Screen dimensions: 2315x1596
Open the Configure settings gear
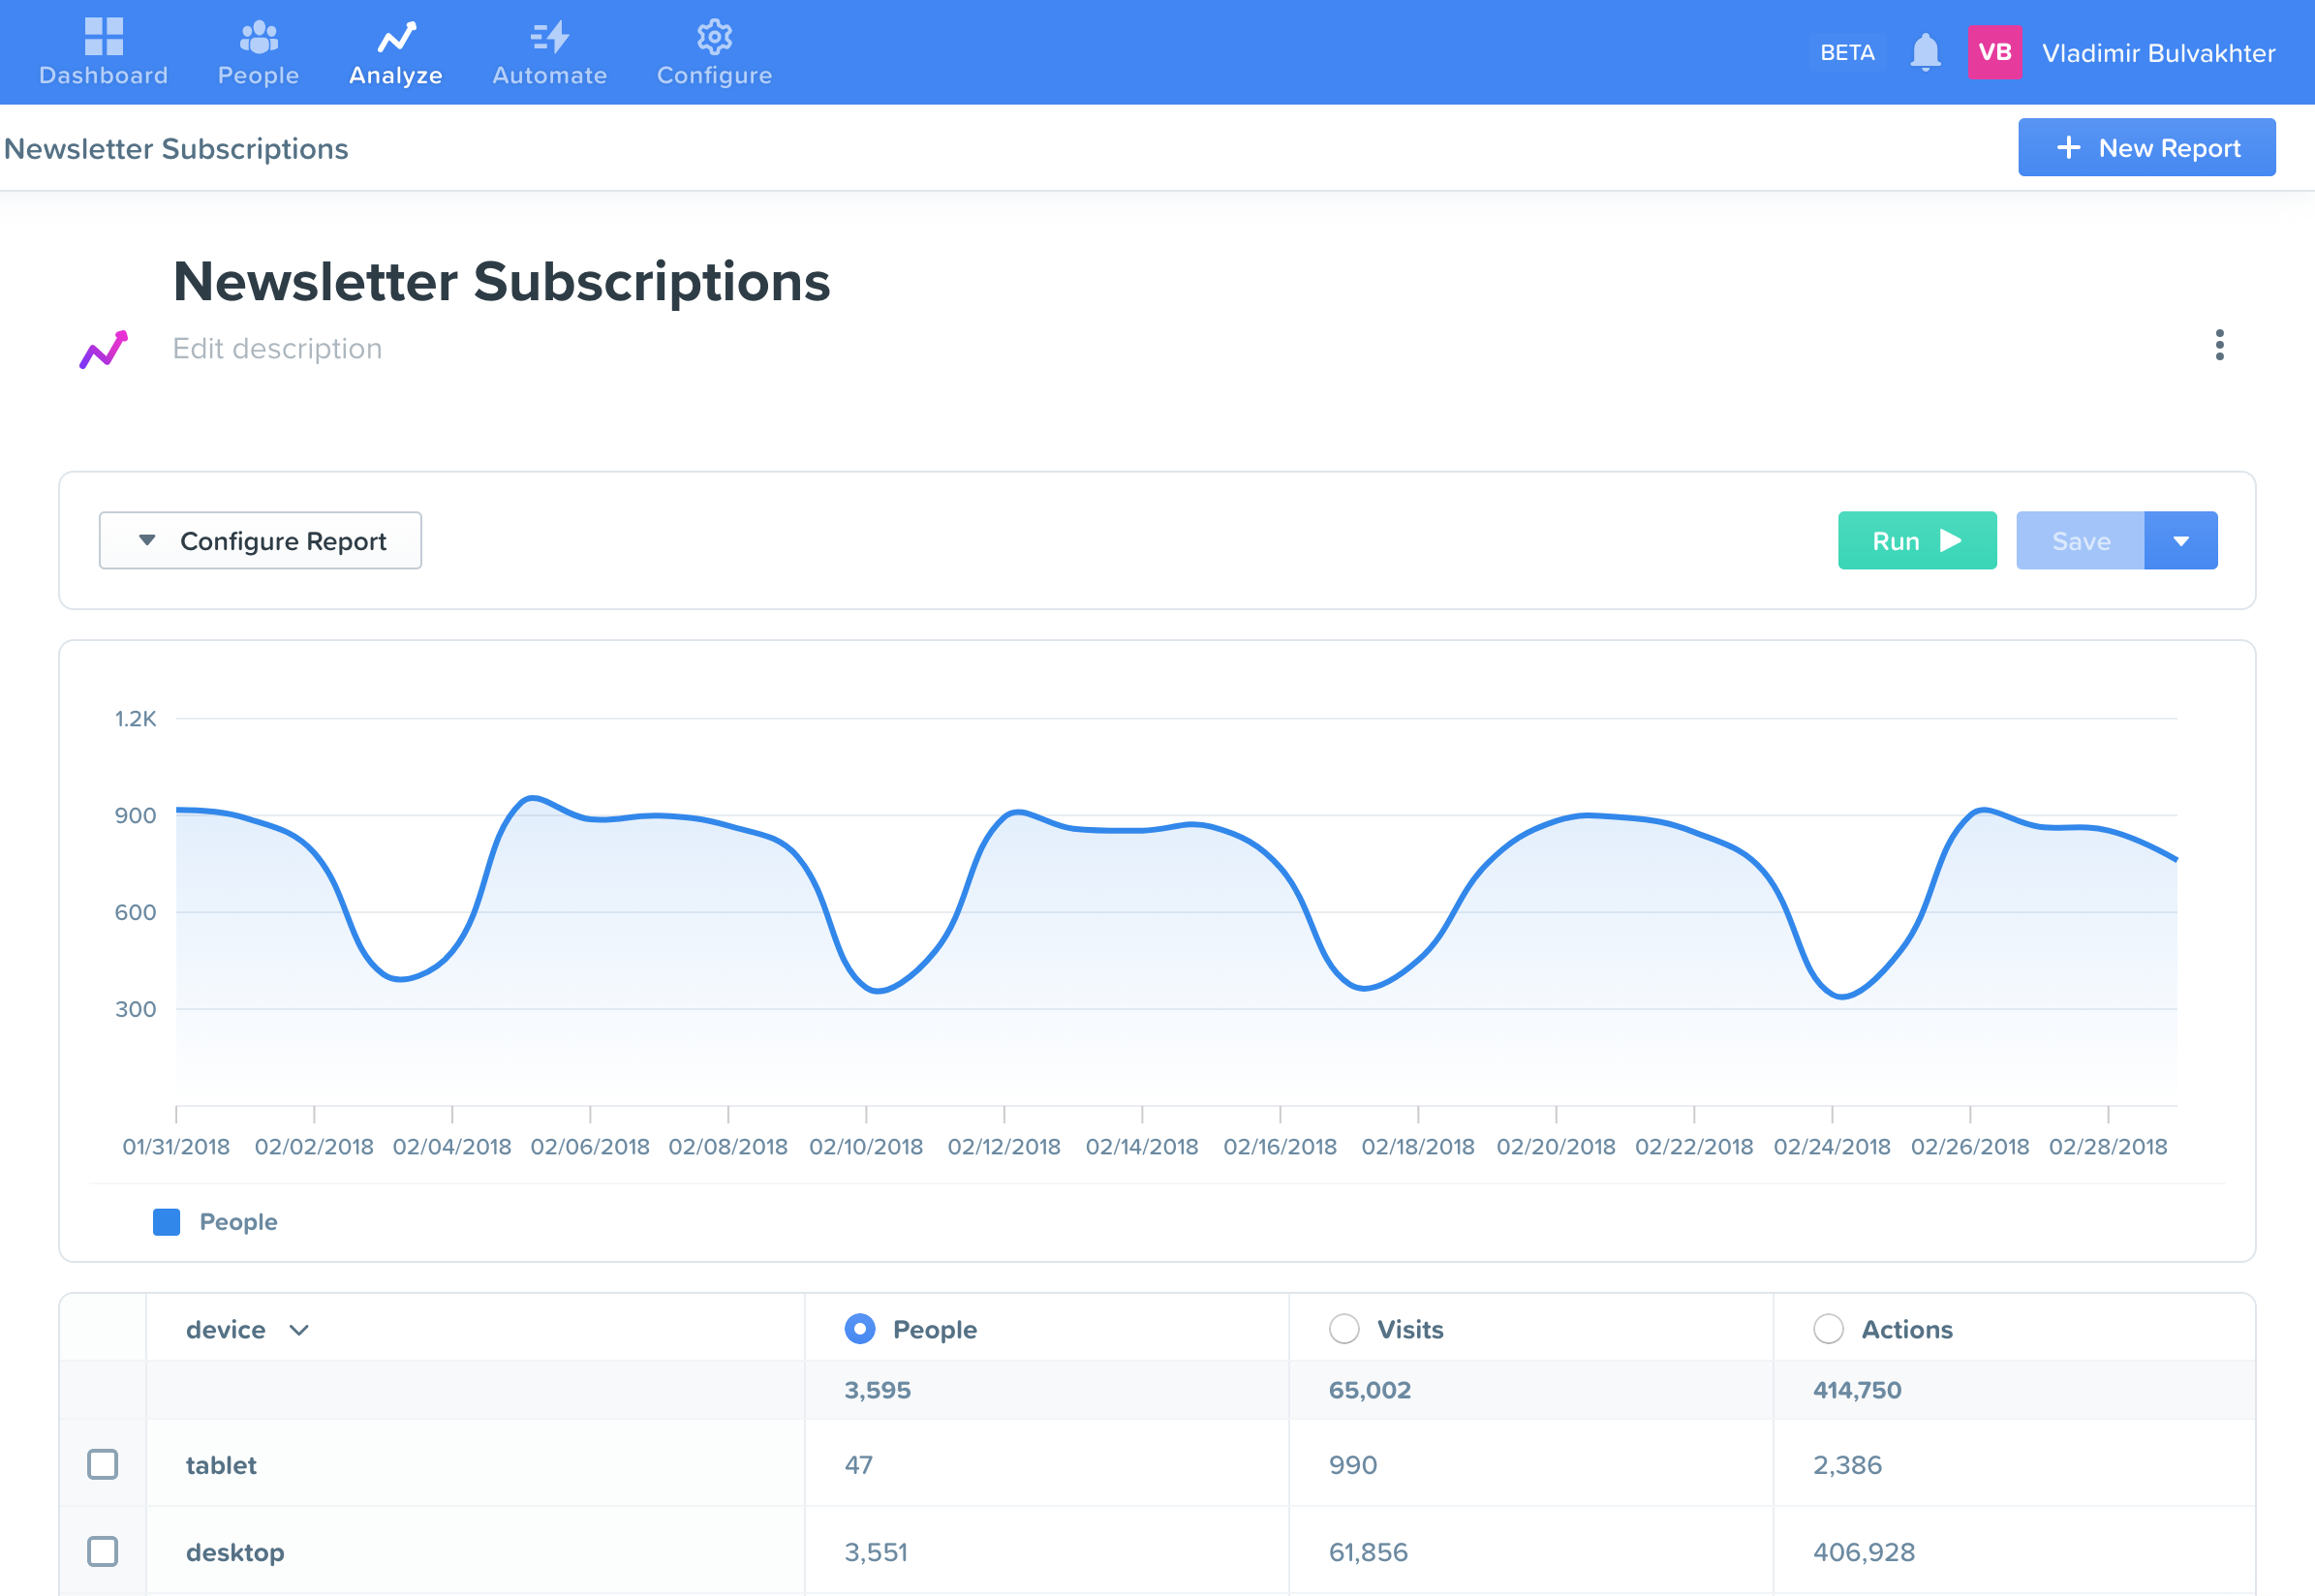point(713,37)
